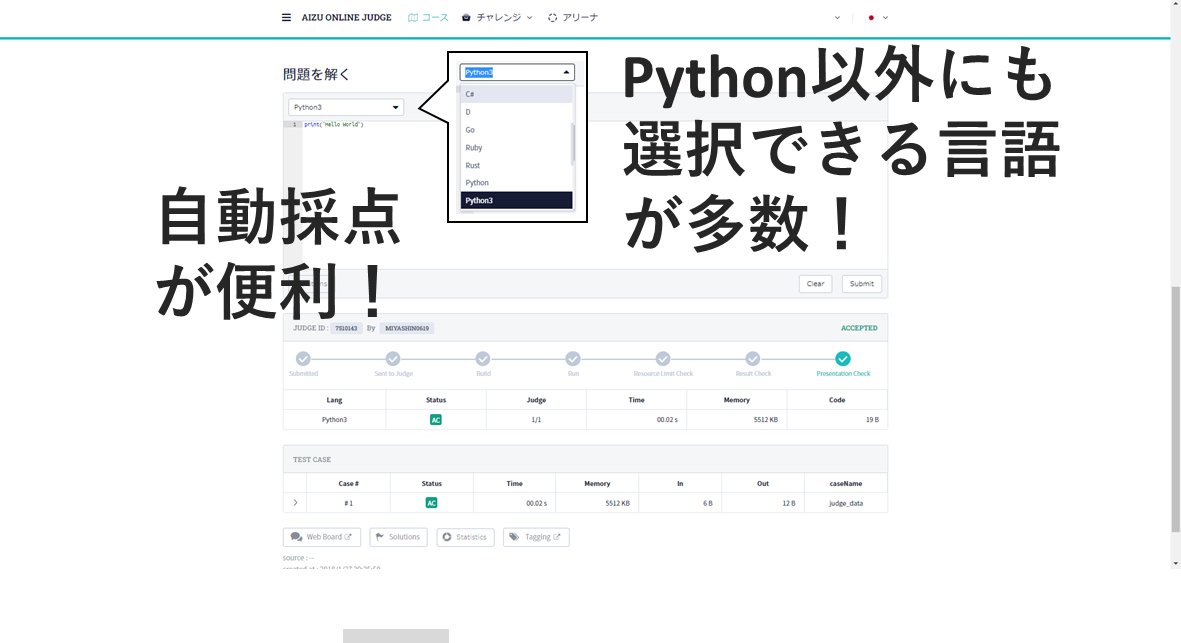Open the Python3 language dropdown above editor
Image resolution: width=1181 pixels, height=643 pixels.
[x=346, y=107]
